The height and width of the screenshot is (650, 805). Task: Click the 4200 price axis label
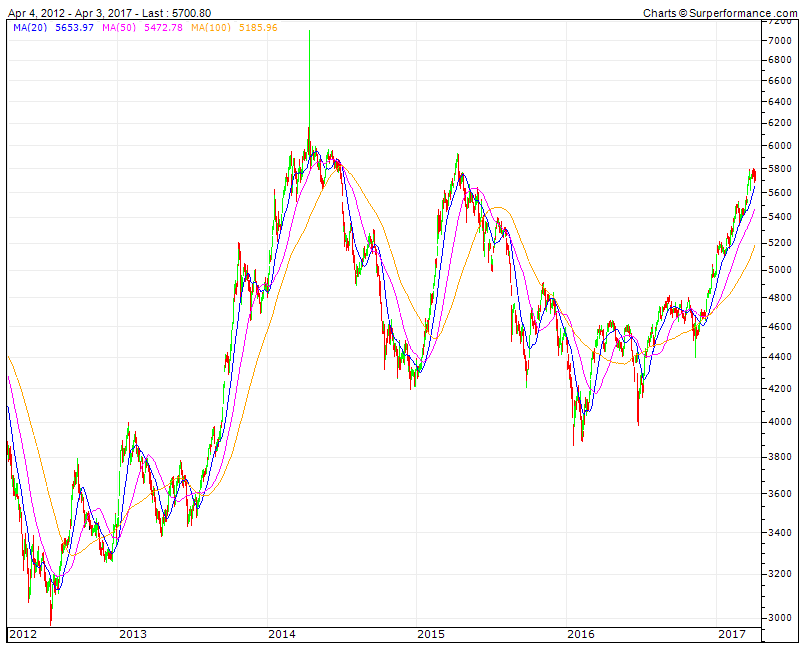(x=780, y=389)
